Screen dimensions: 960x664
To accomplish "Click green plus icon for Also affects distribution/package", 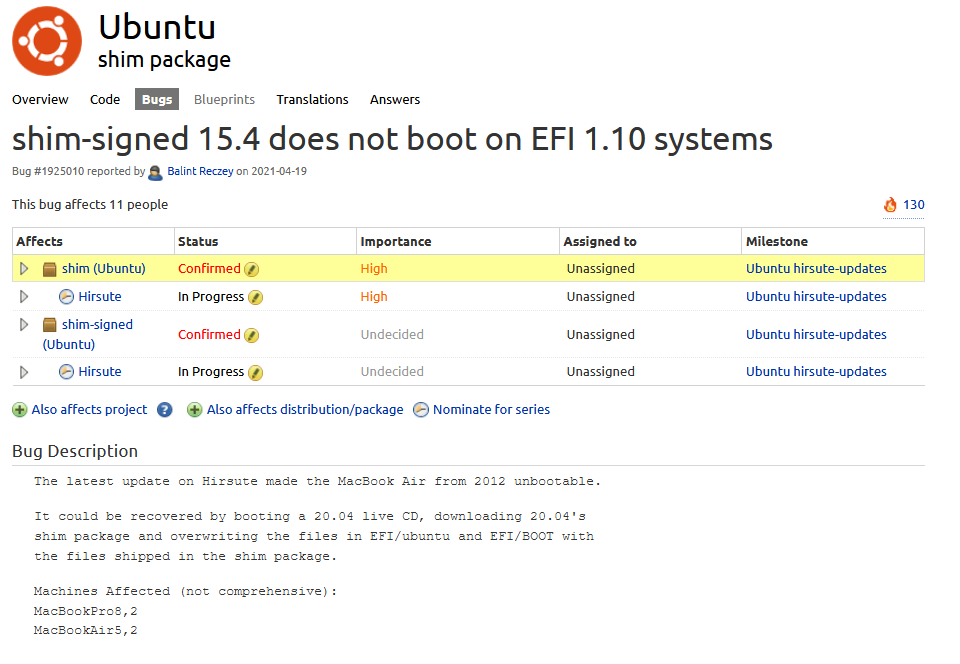I will (195, 410).
